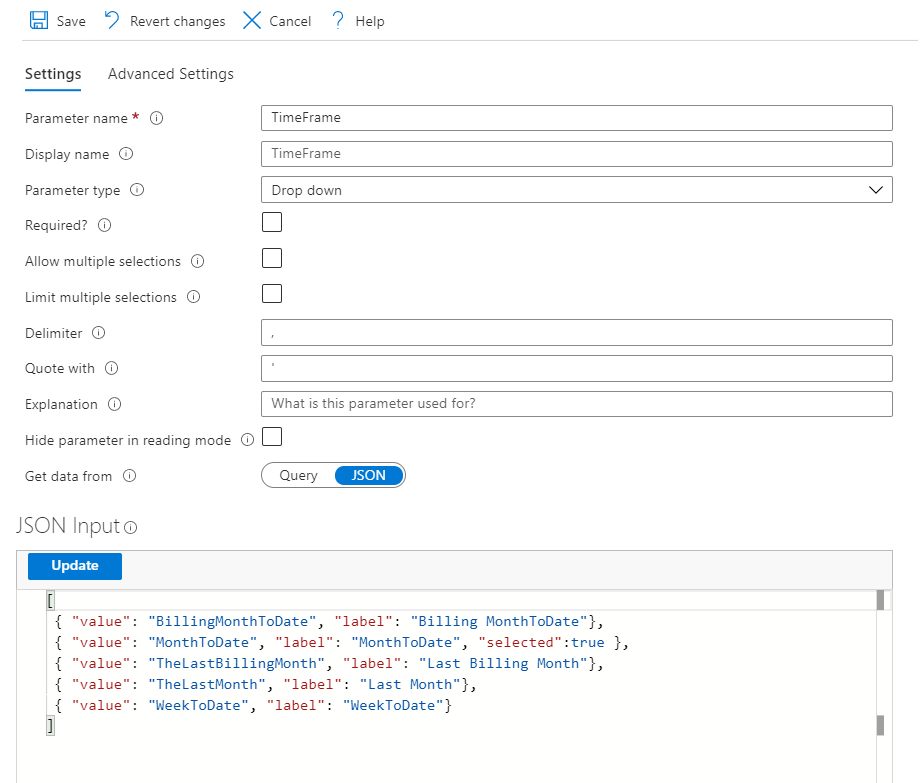The image size is (921, 783).
Task: Click the blue Update button
Action: 75,566
